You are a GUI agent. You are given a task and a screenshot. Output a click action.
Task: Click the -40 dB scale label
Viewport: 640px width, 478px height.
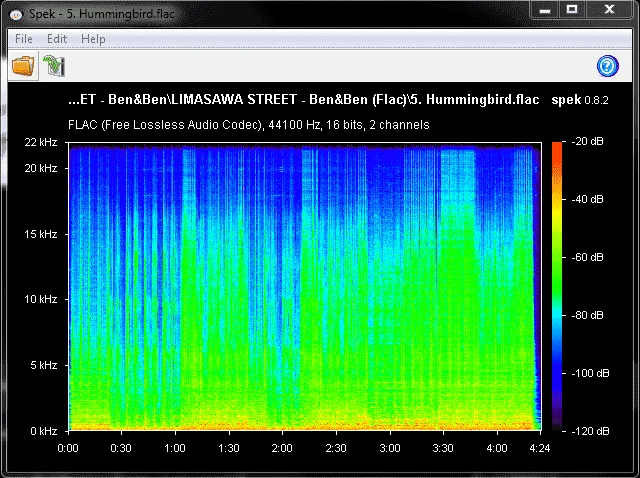click(x=587, y=199)
